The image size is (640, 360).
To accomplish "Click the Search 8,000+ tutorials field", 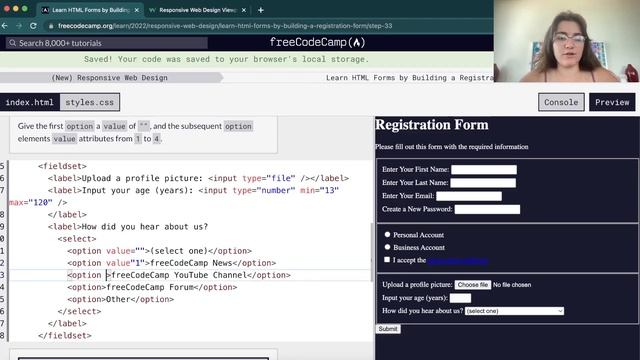I will [107, 43].
